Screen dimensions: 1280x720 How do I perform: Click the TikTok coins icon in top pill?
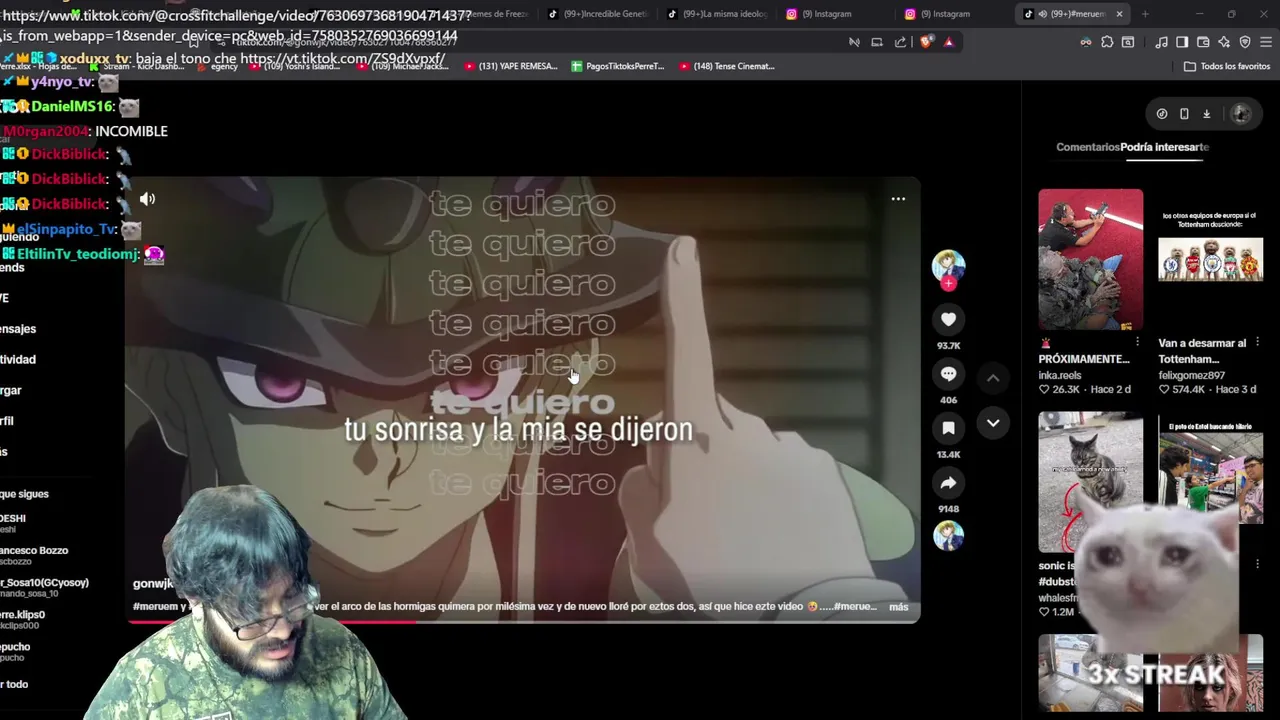1162,114
